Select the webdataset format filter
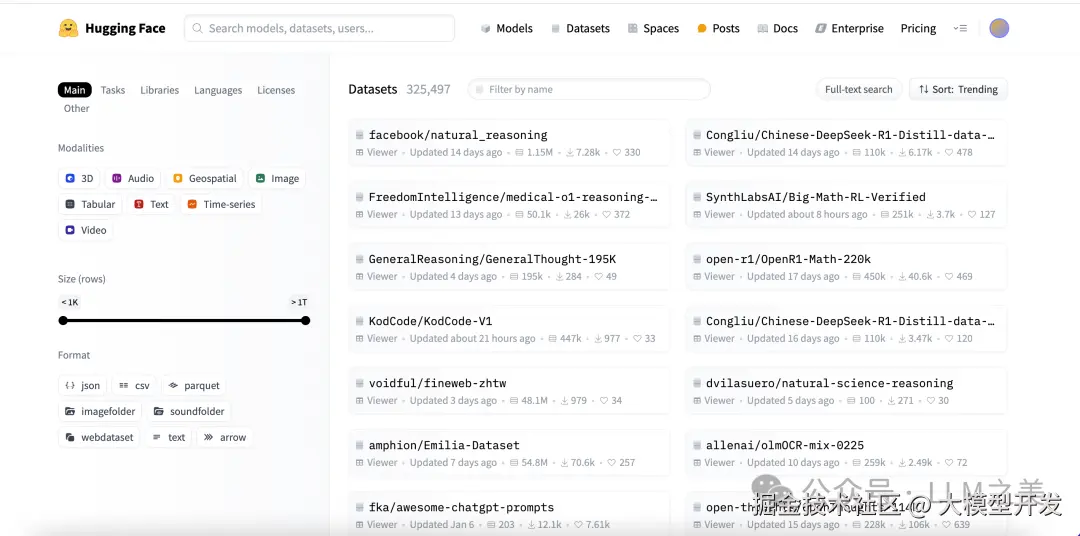This screenshot has height=536, width=1080. click(99, 437)
